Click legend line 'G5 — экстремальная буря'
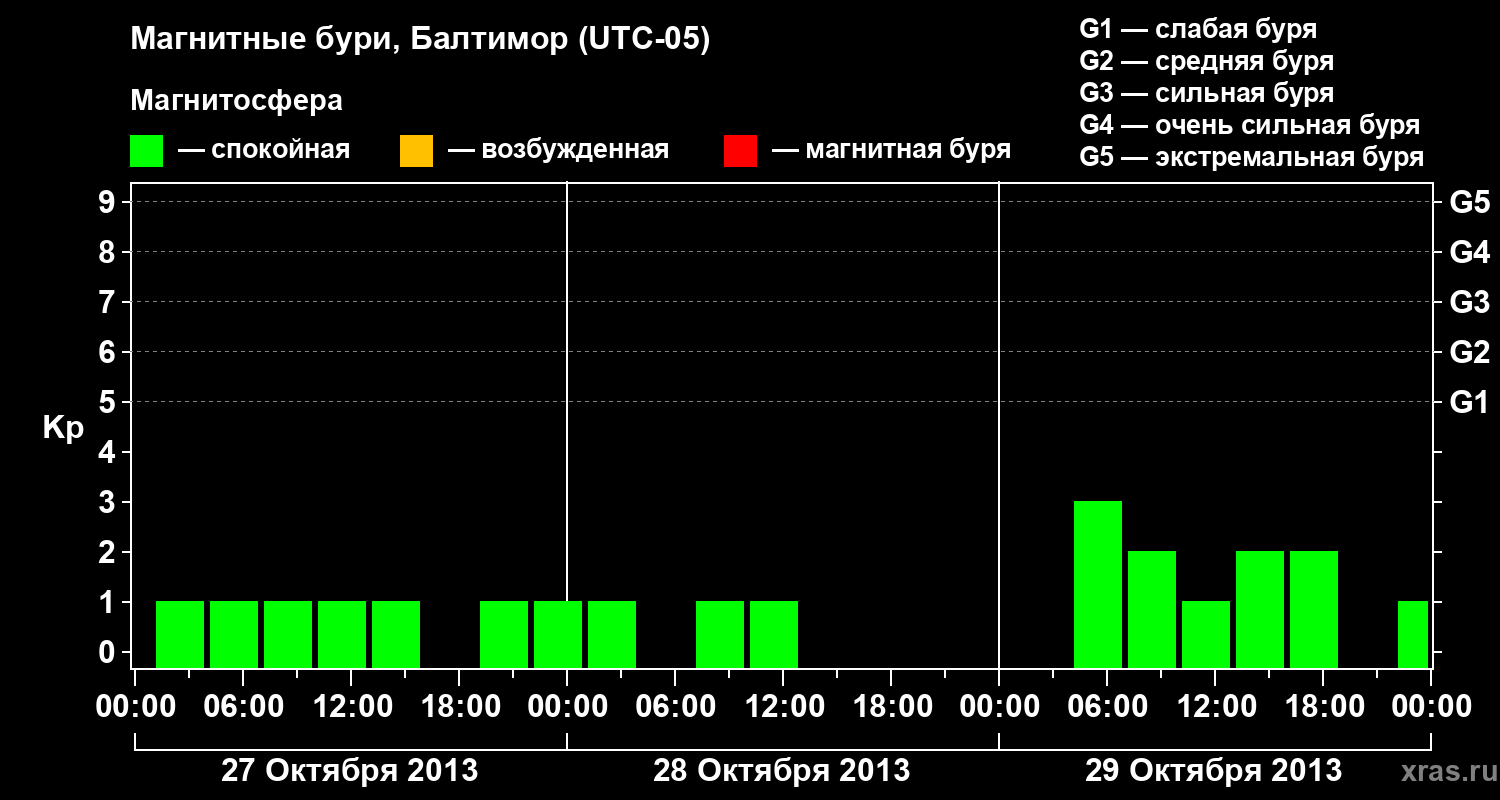The height and width of the screenshot is (800, 1500). pyautogui.click(x=1252, y=157)
